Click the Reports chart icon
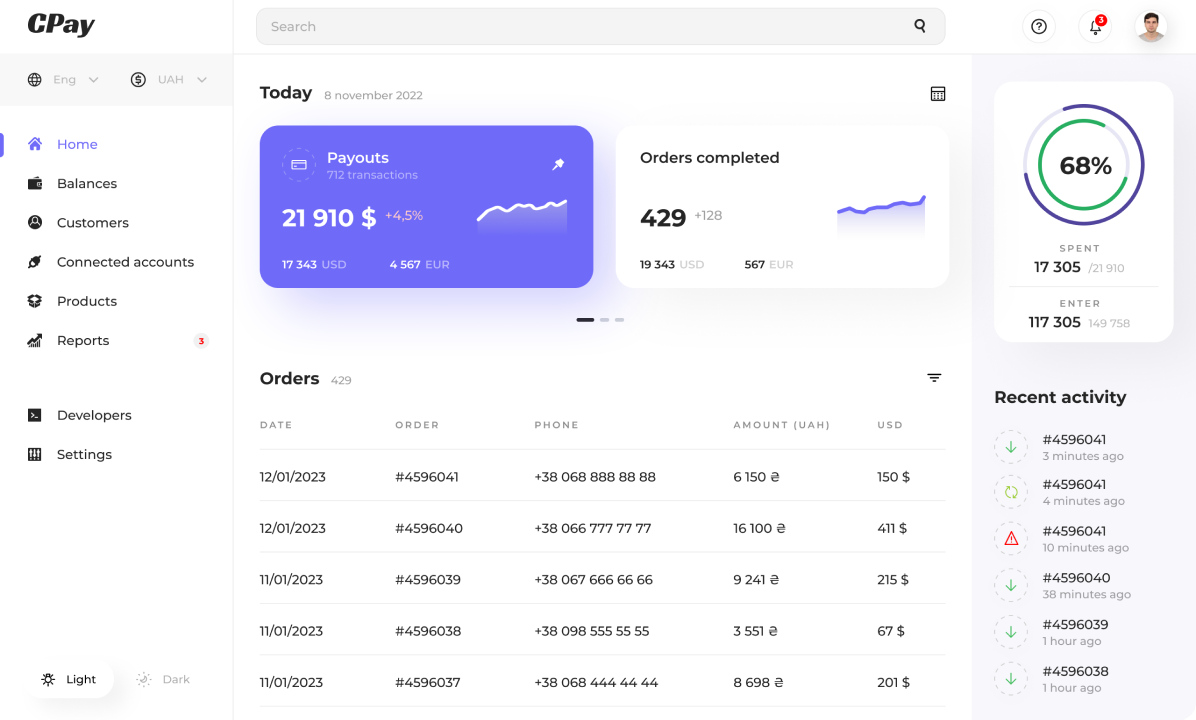This screenshot has height=720, width=1196. click(34, 340)
